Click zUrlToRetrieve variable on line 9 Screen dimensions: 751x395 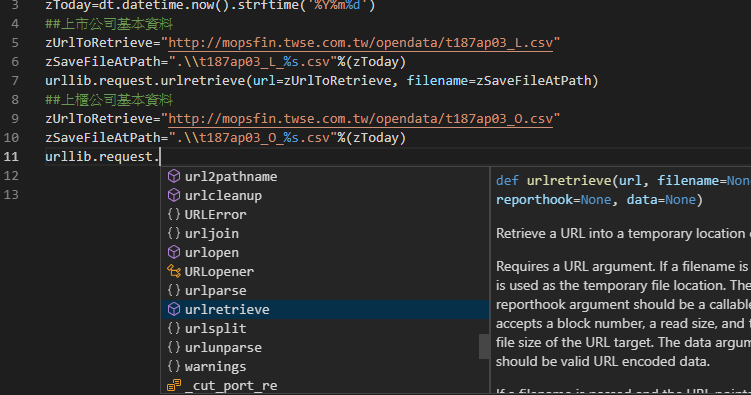tap(99, 119)
